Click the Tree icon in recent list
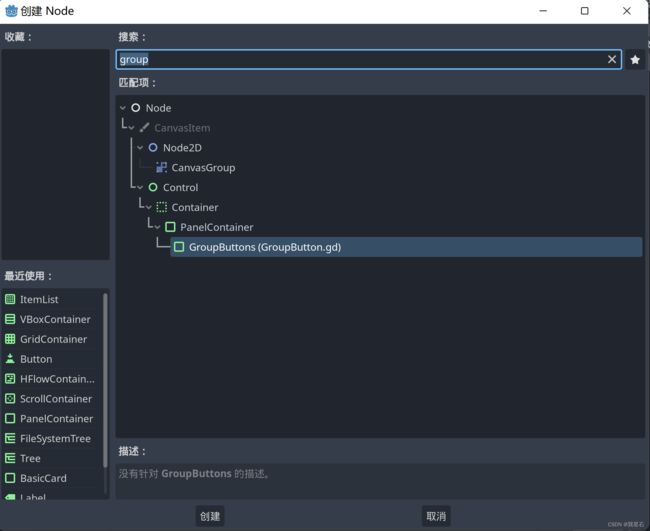This screenshot has width=650, height=531. [10, 458]
